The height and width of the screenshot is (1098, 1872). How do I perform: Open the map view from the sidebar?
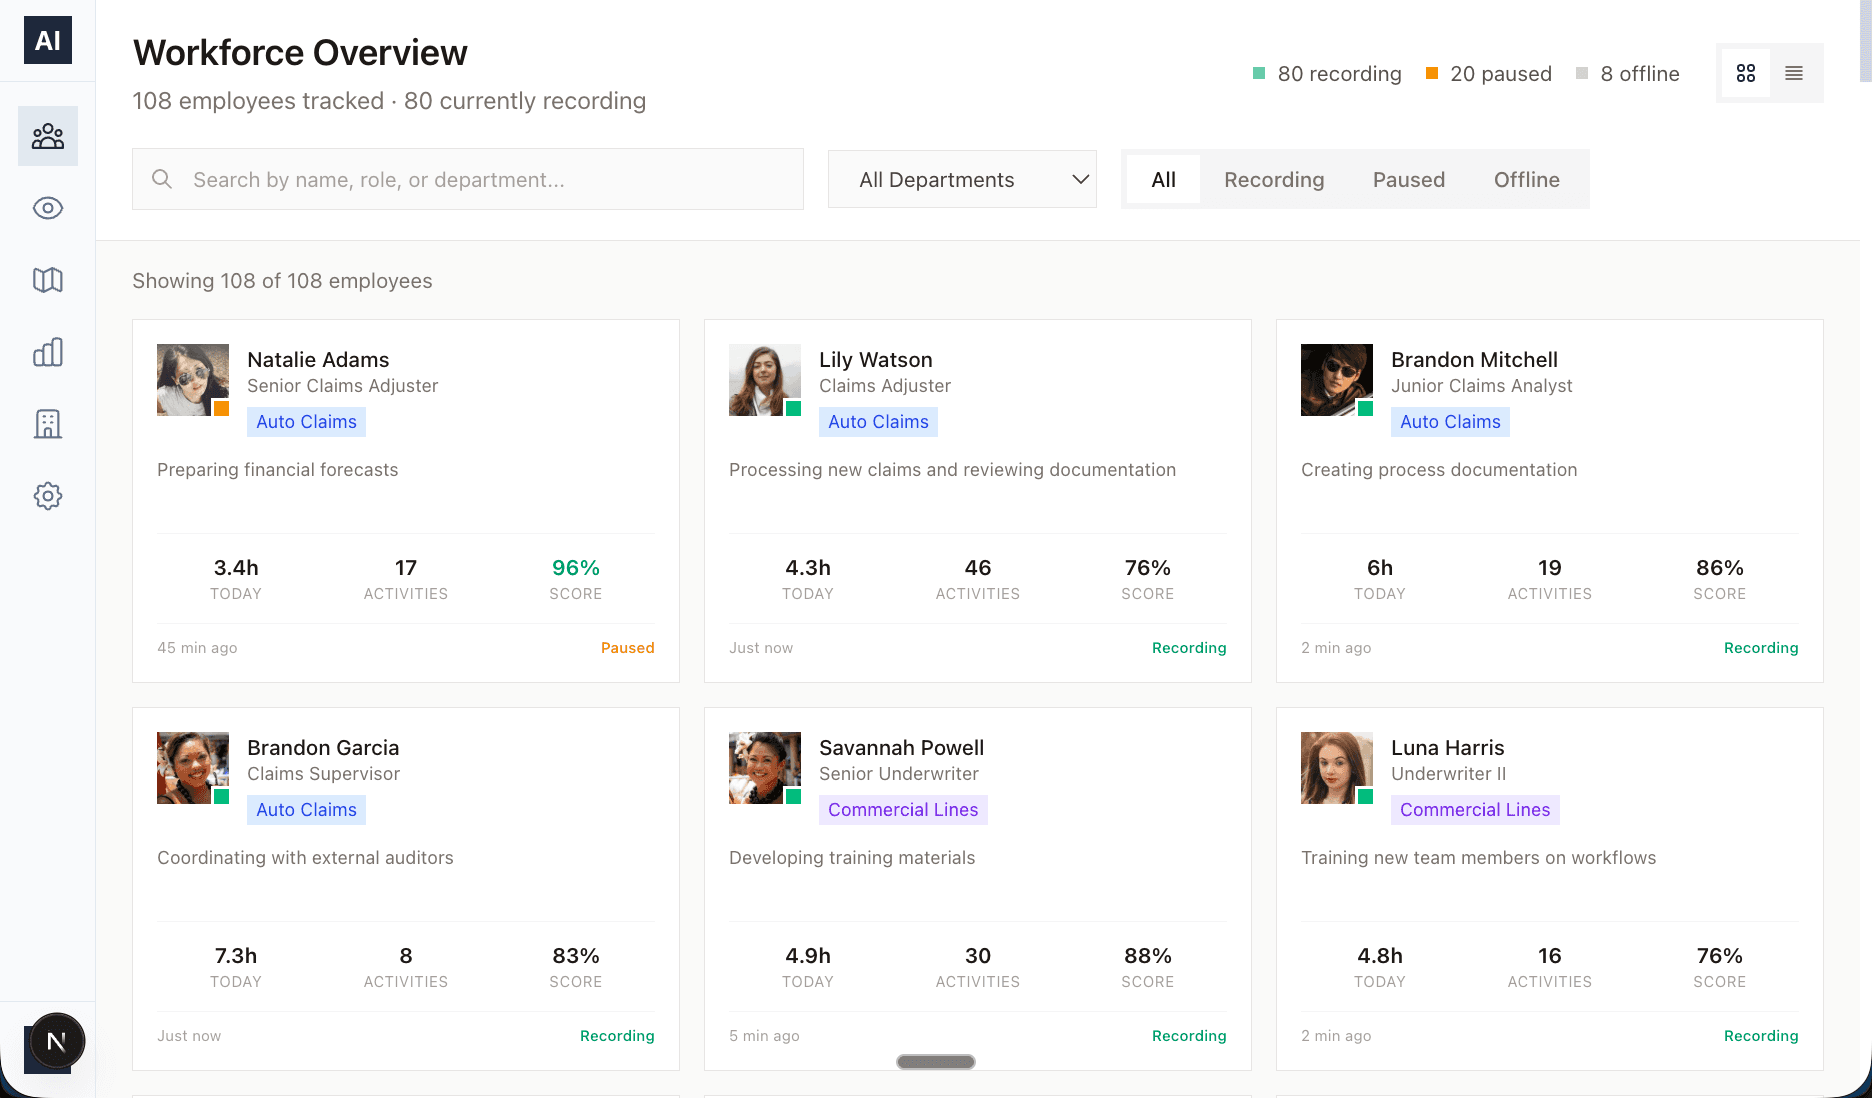click(x=47, y=280)
